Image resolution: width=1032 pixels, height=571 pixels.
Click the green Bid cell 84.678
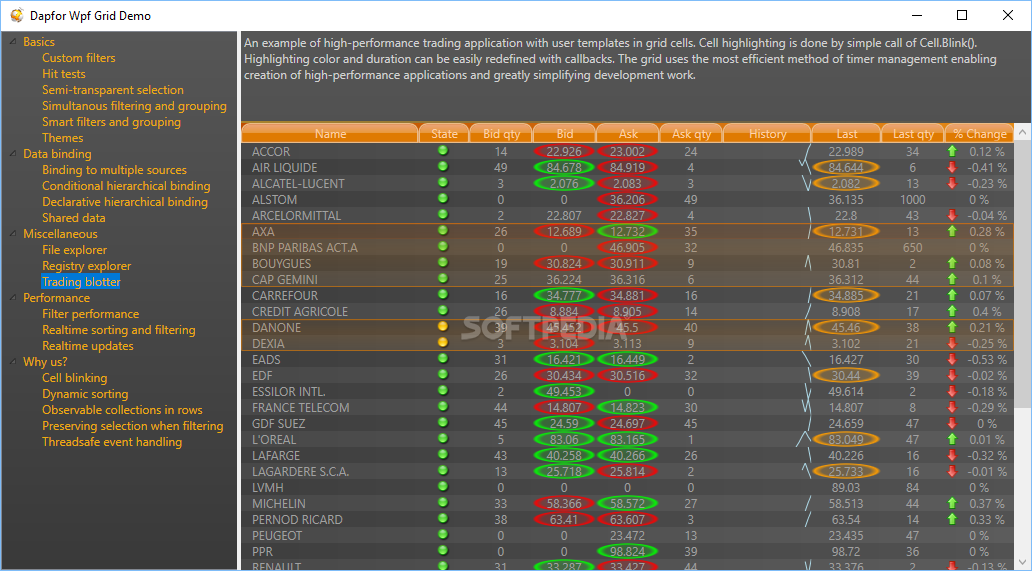click(563, 168)
